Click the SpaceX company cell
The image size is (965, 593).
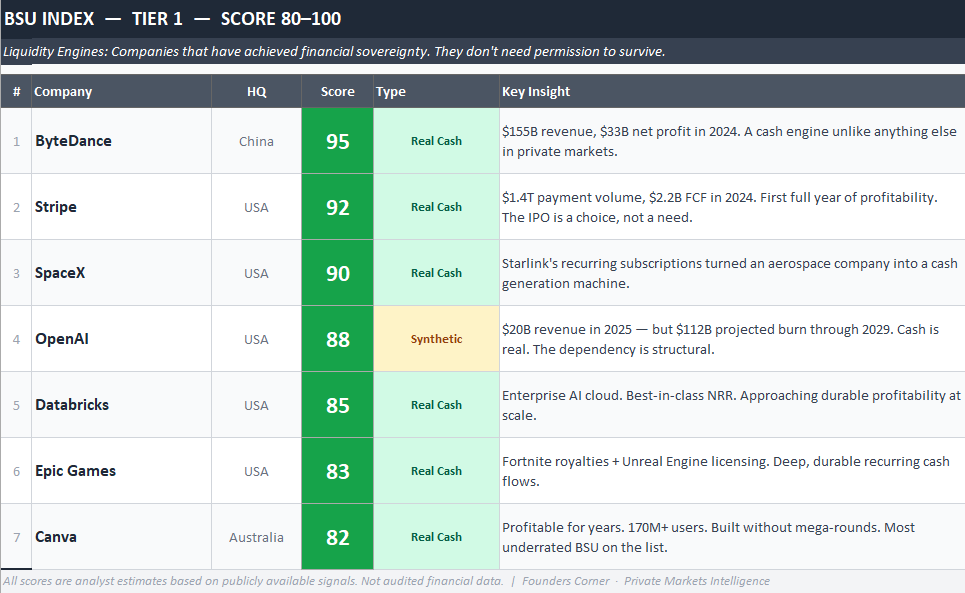(121, 273)
